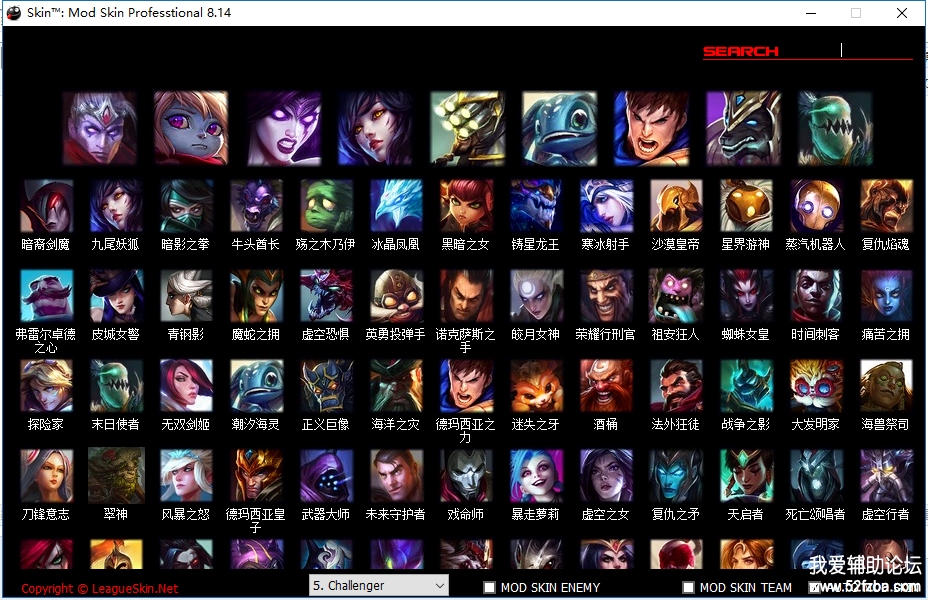Select the 德玛西亚皇子 champion icon
This screenshot has width=928, height=600.
coord(256,476)
